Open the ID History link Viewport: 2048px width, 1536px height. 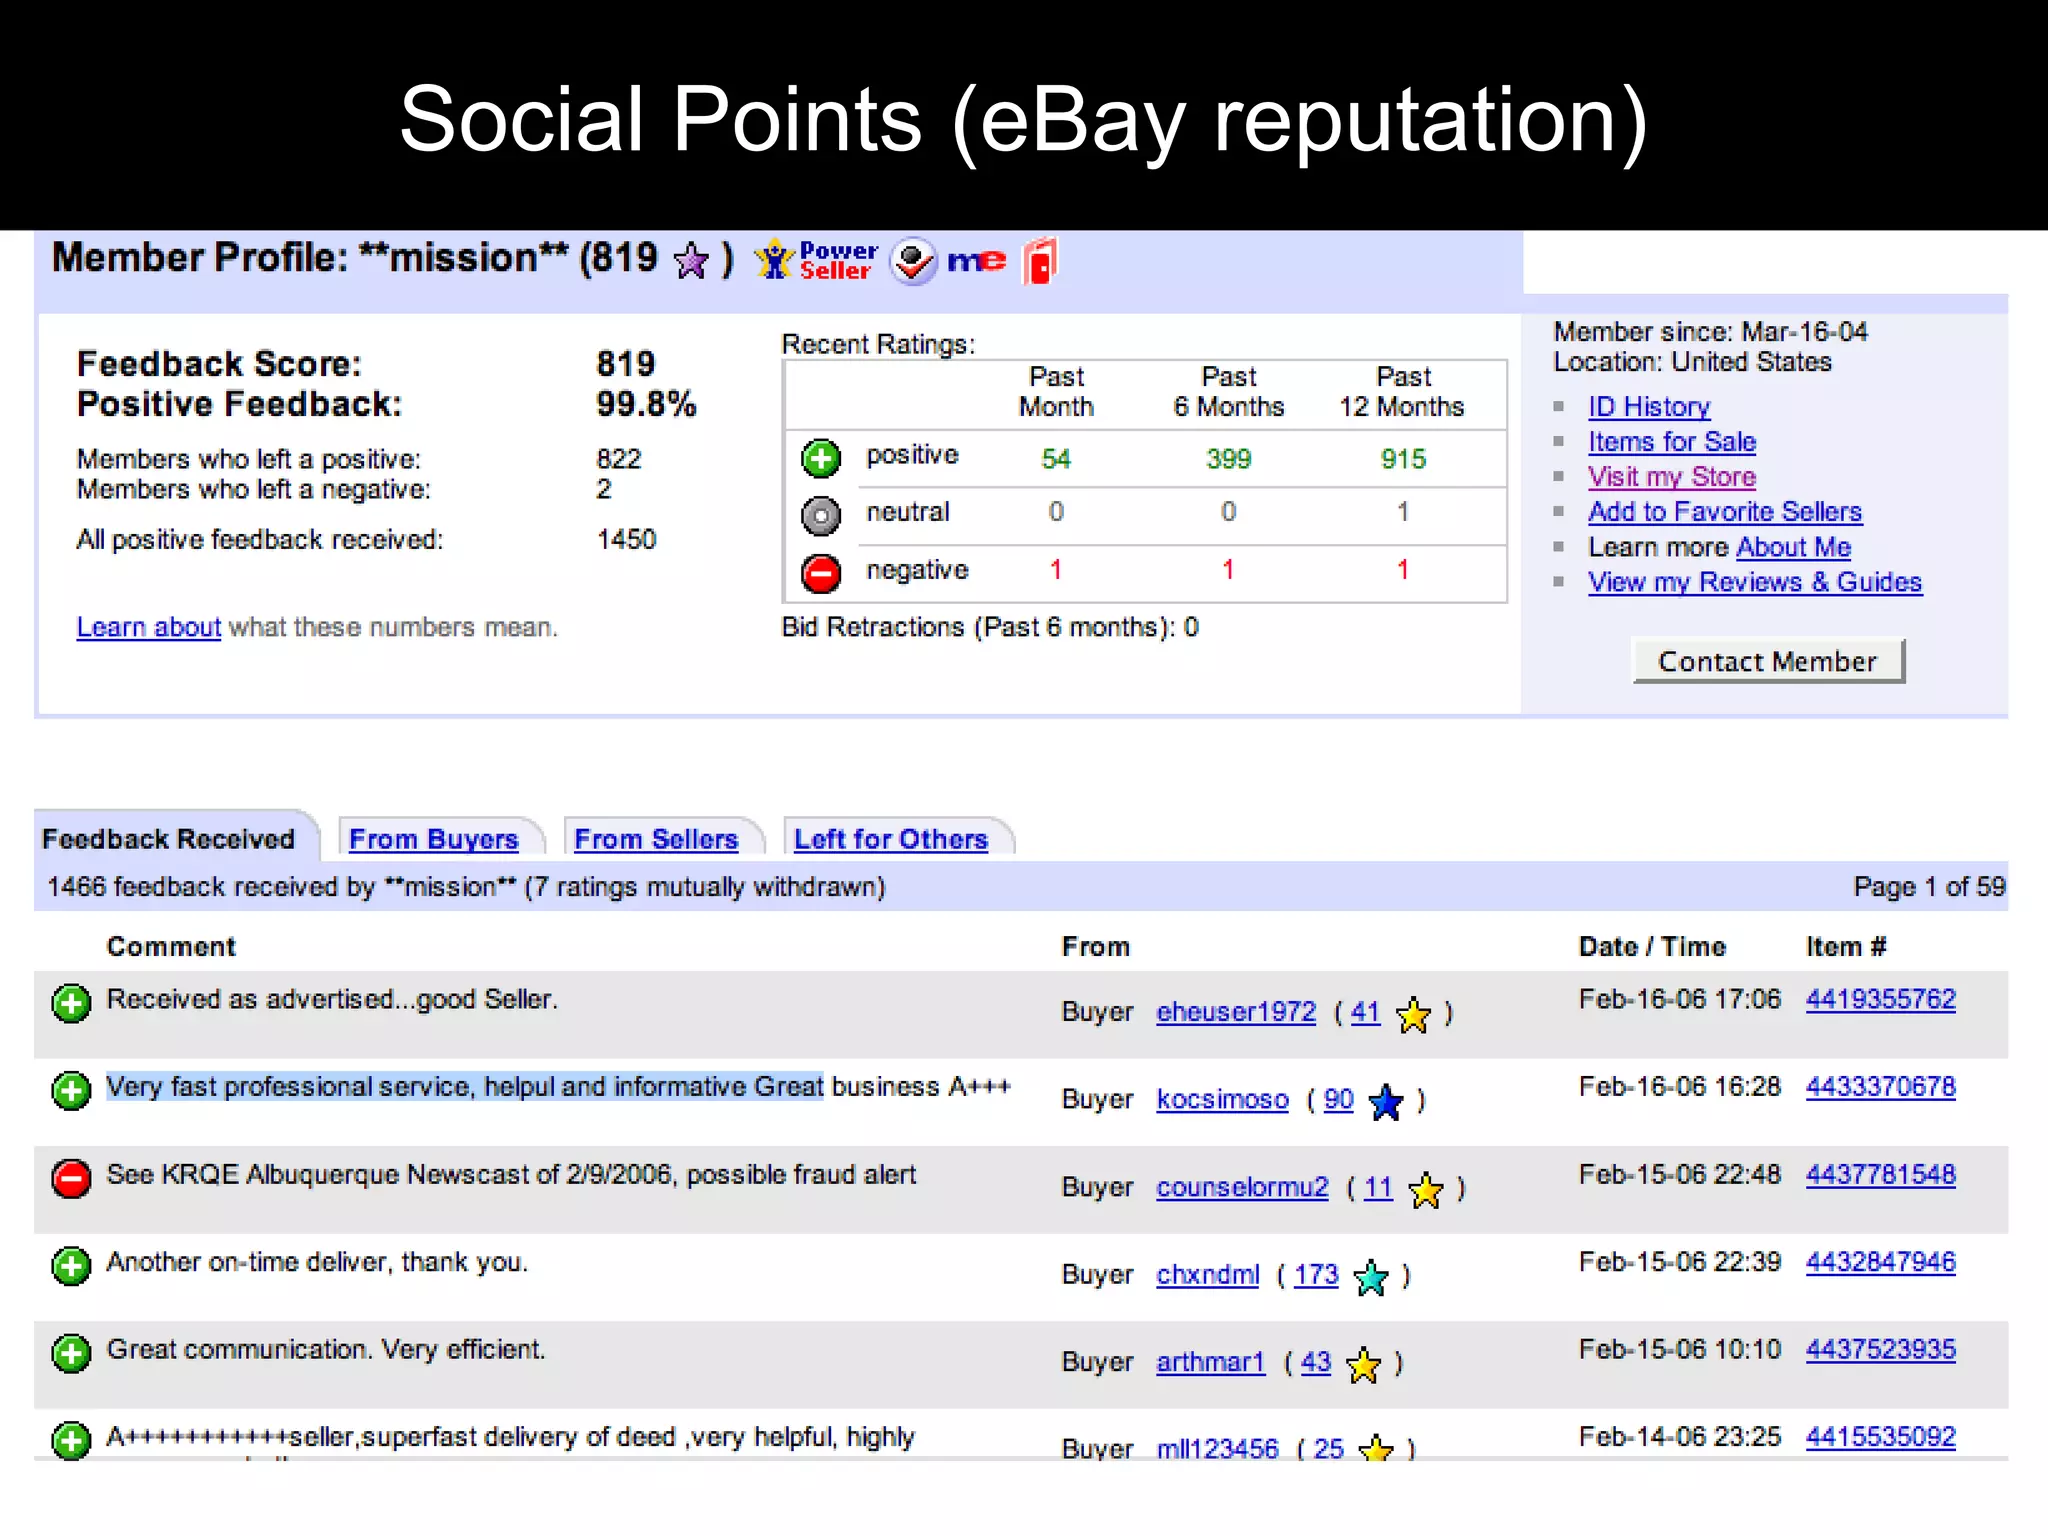1649,407
